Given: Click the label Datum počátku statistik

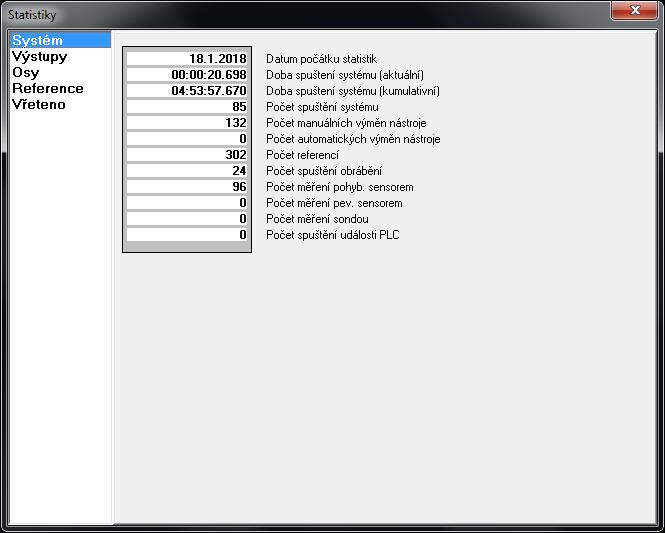Looking at the screenshot, I should 321,59.
